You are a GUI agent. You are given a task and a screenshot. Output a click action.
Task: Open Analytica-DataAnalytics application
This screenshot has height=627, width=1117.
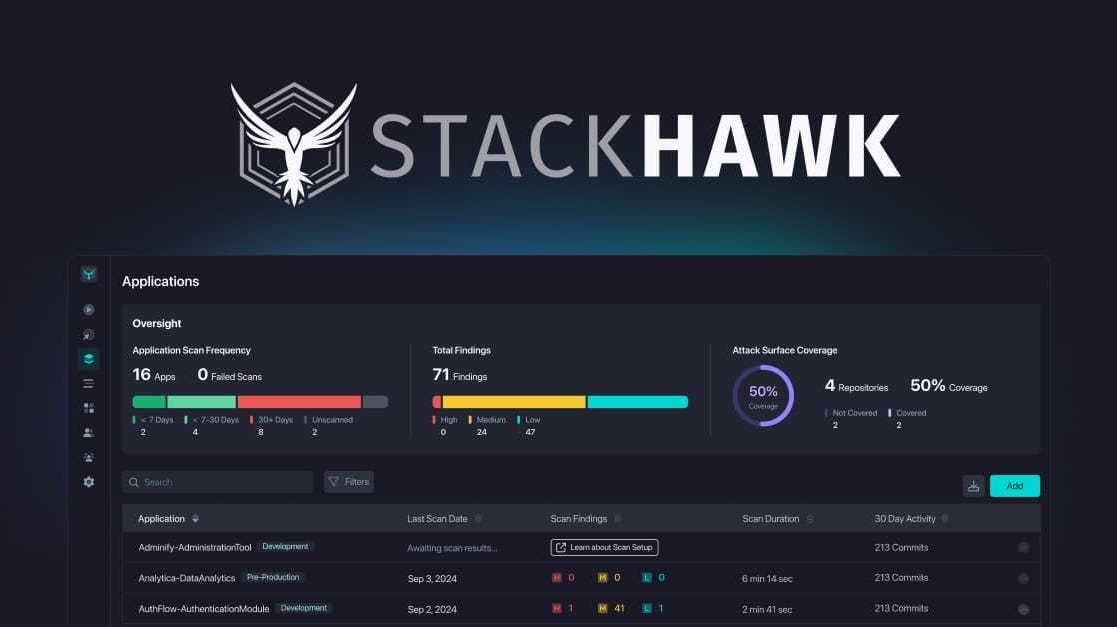click(x=187, y=579)
